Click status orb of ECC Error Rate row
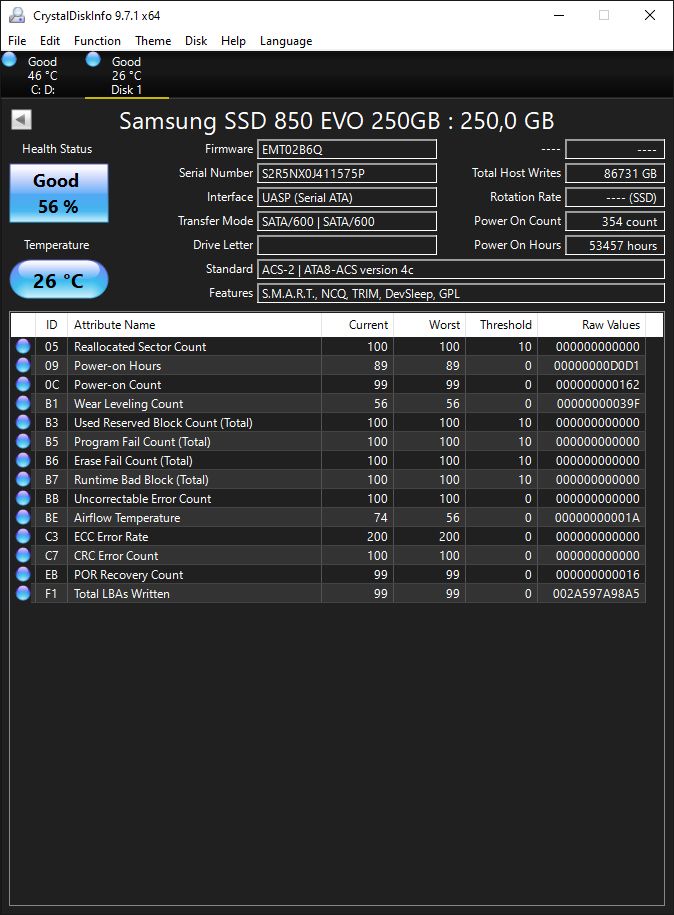 point(23,536)
